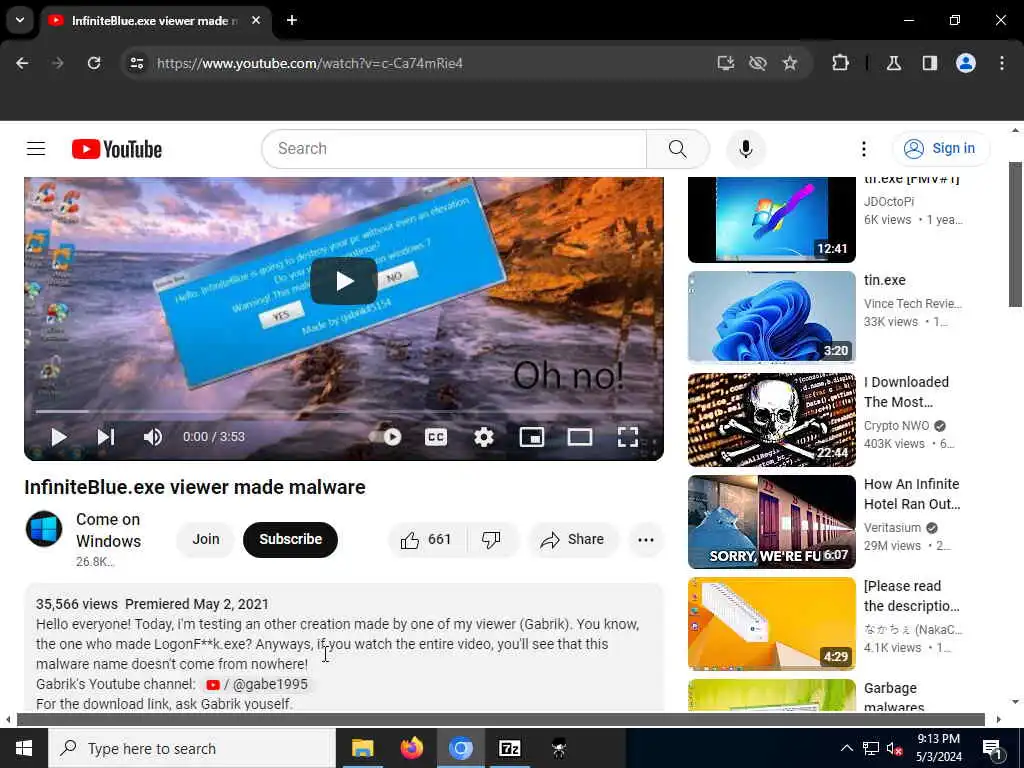Skip to the next video
1024x768 pixels.
click(x=106, y=437)
